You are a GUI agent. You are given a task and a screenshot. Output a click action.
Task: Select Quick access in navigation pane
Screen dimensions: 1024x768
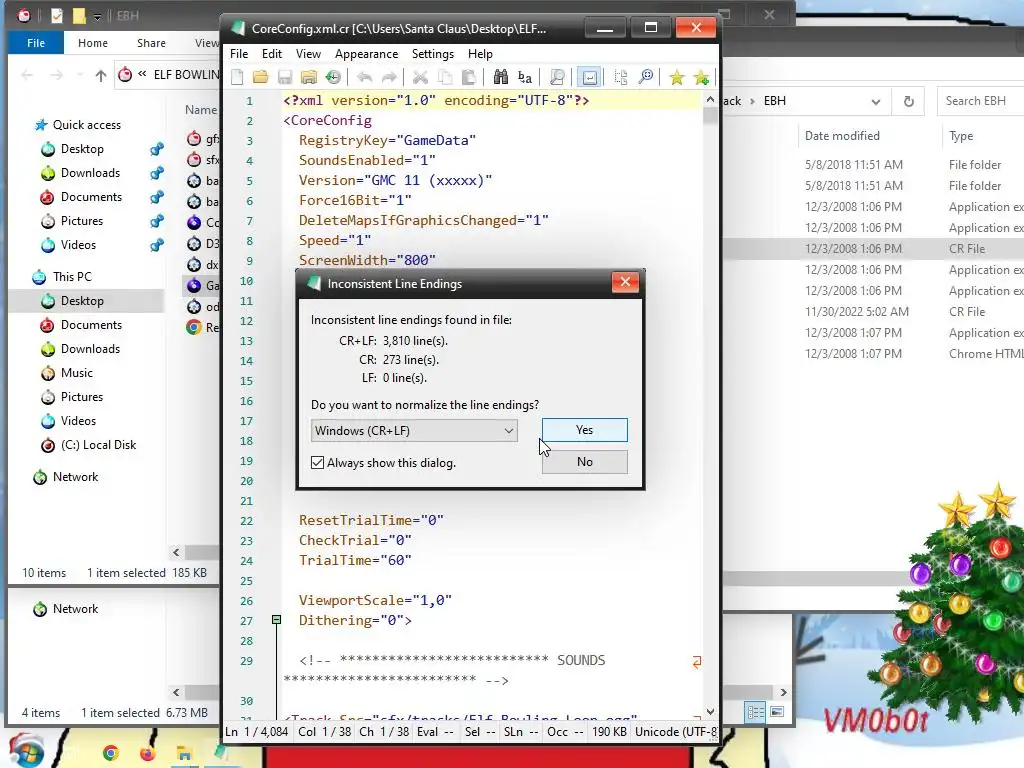[86, 125]
